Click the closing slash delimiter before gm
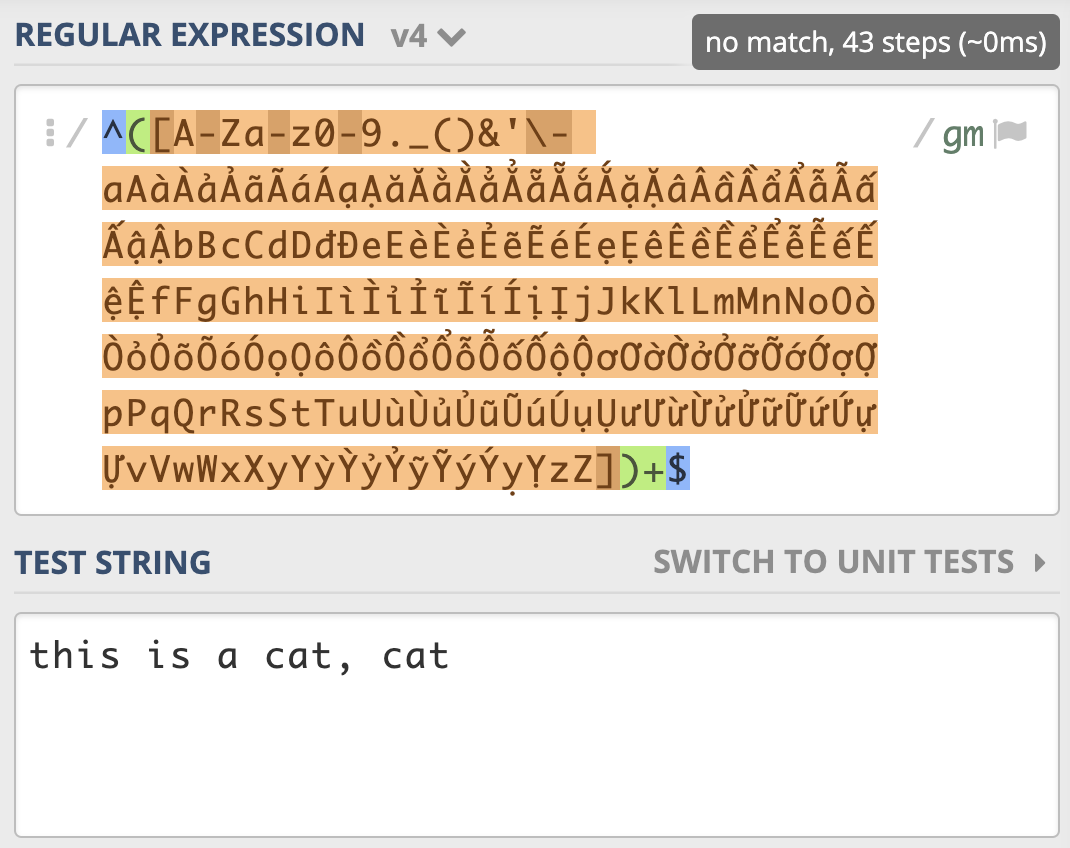Viewport: 1070px width, 848px height. point(923,132)
